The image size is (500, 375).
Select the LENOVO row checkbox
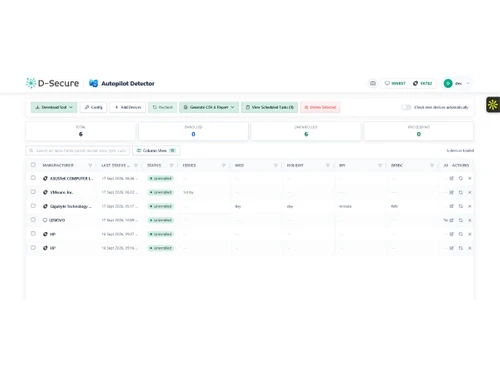tap(33, 220)
